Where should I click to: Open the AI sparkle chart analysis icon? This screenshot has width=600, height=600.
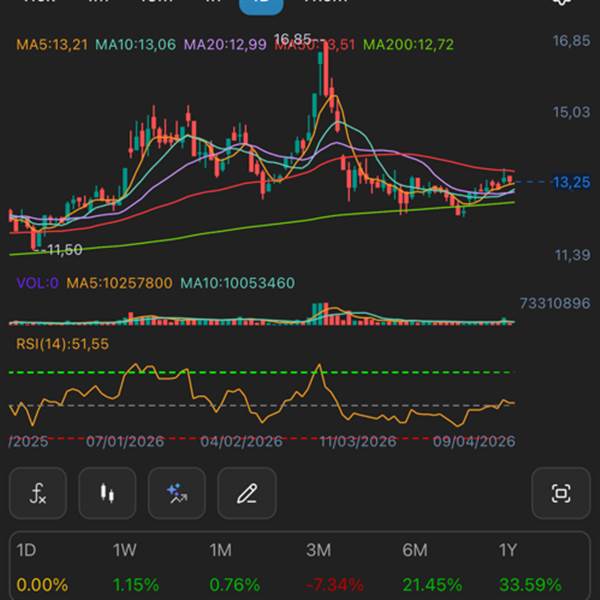tap(177, 493)
